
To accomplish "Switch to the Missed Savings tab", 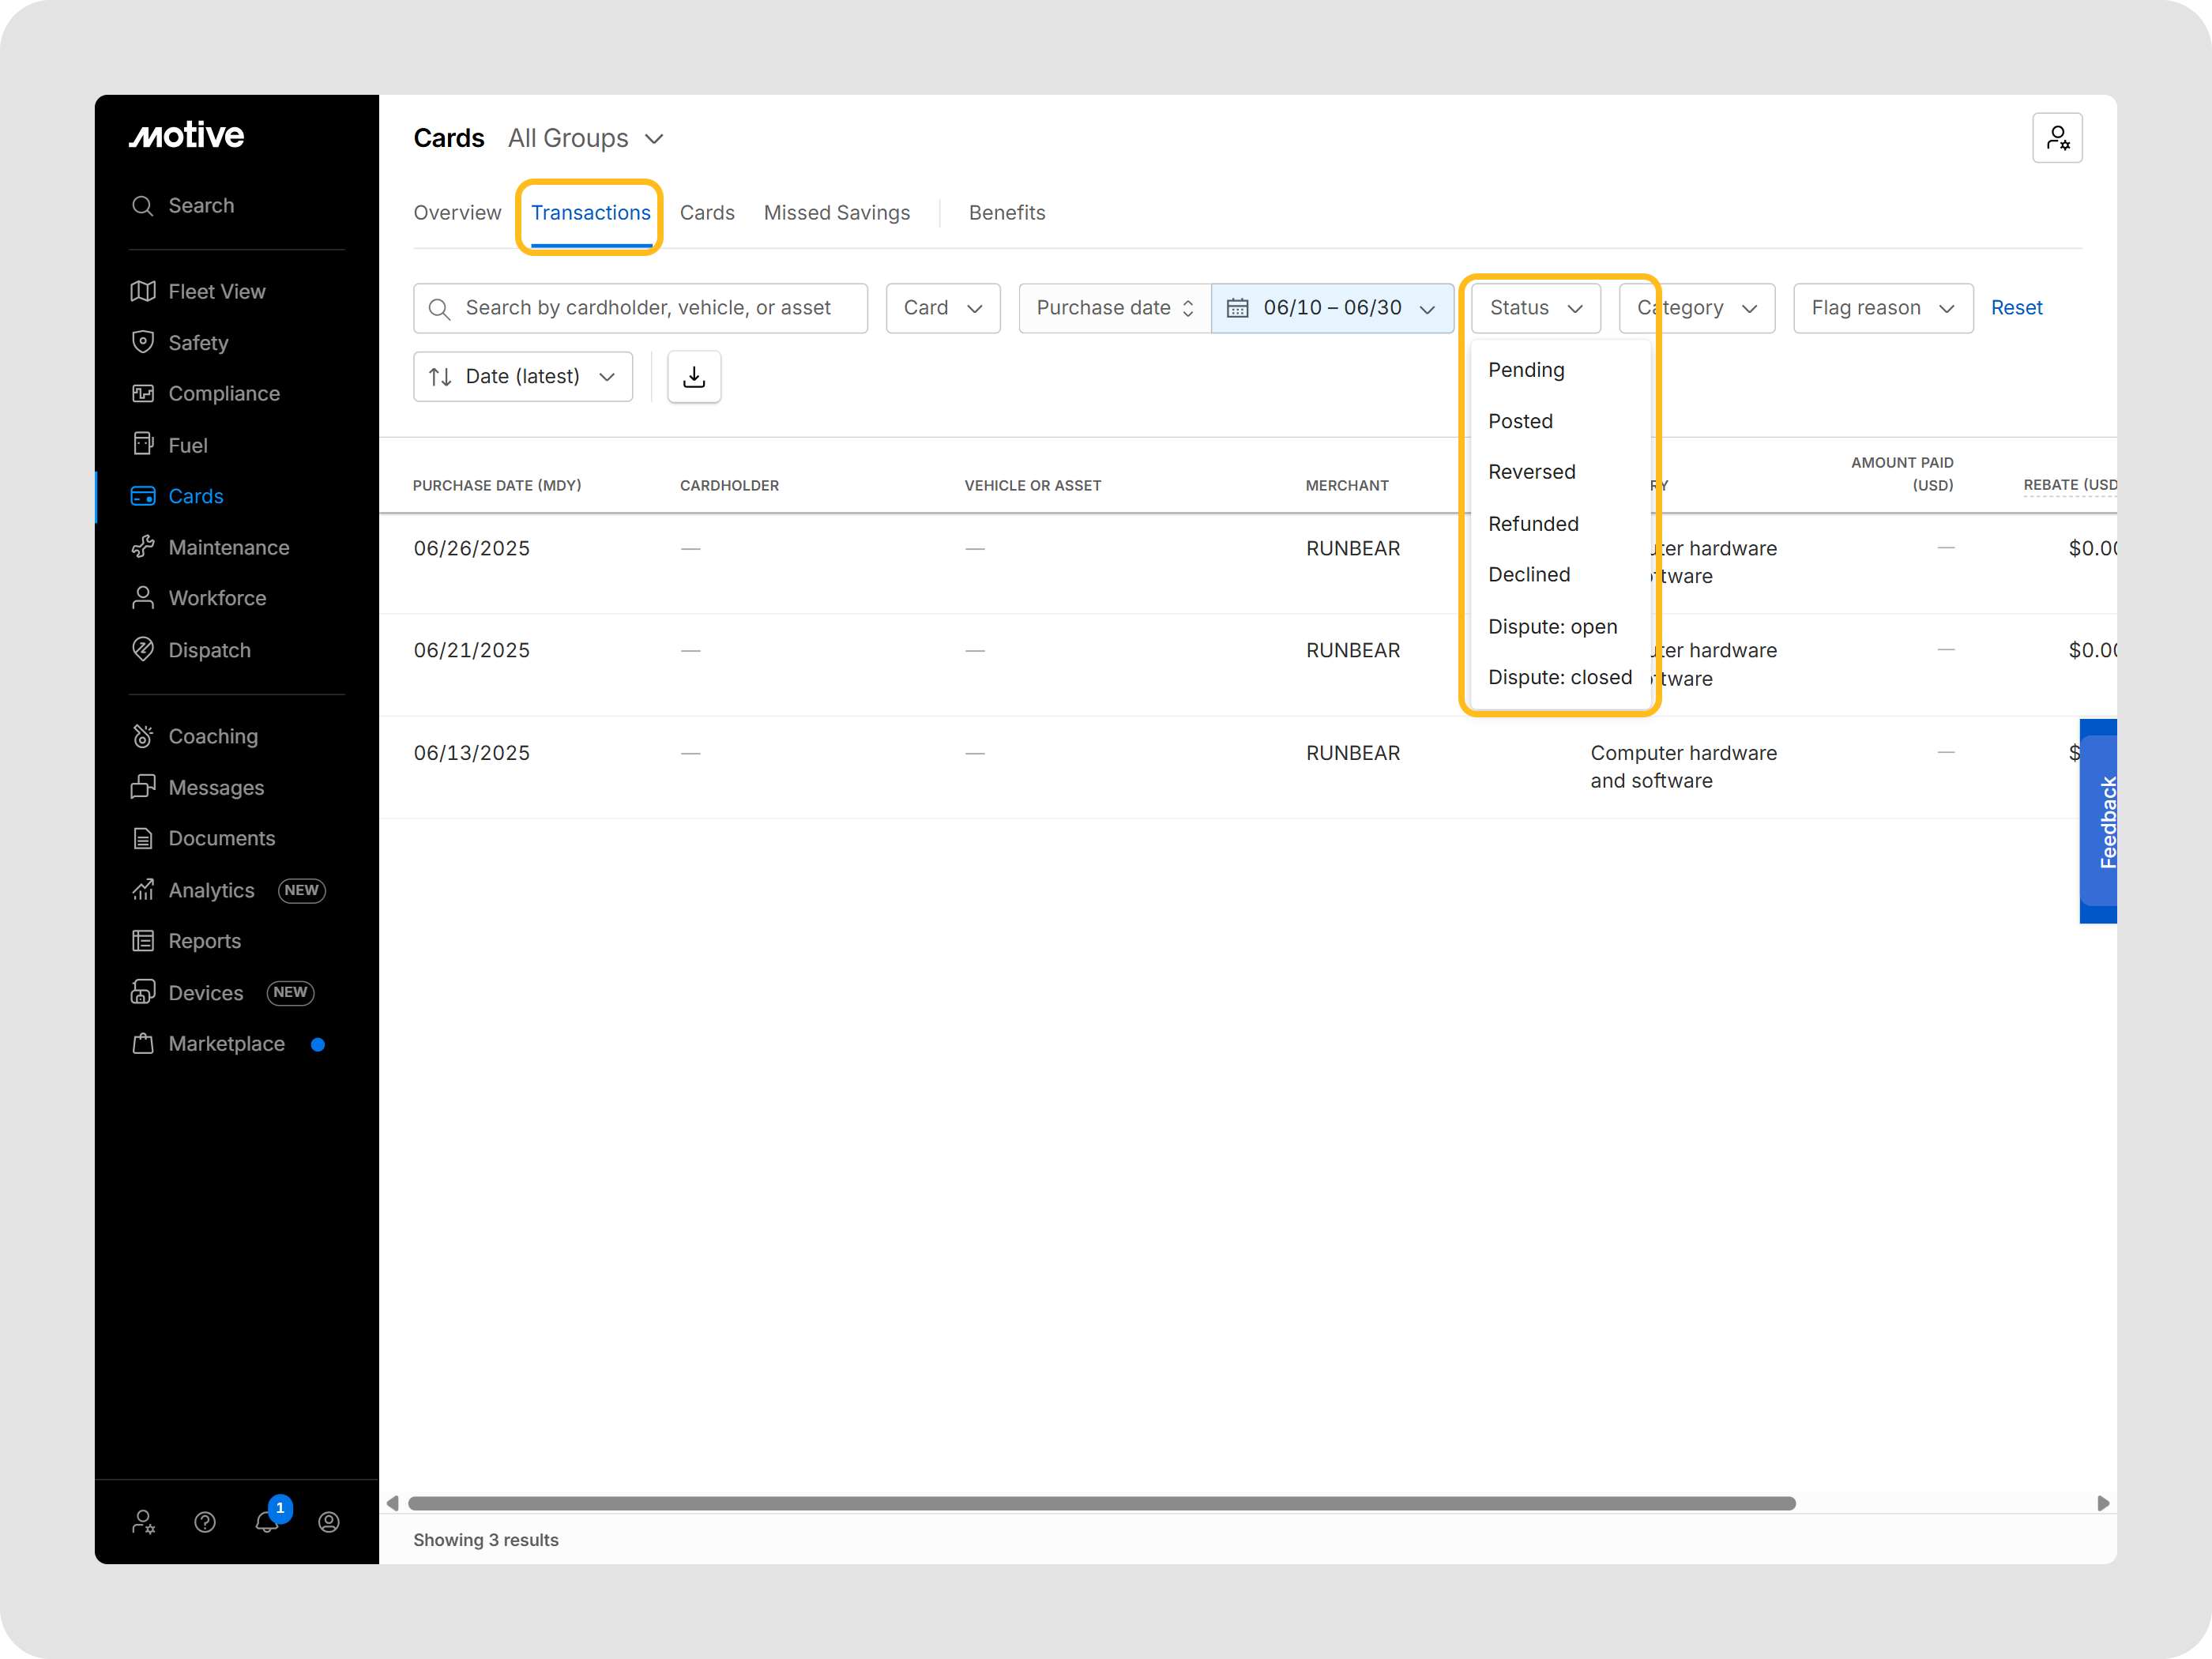I will pos(837,213).
